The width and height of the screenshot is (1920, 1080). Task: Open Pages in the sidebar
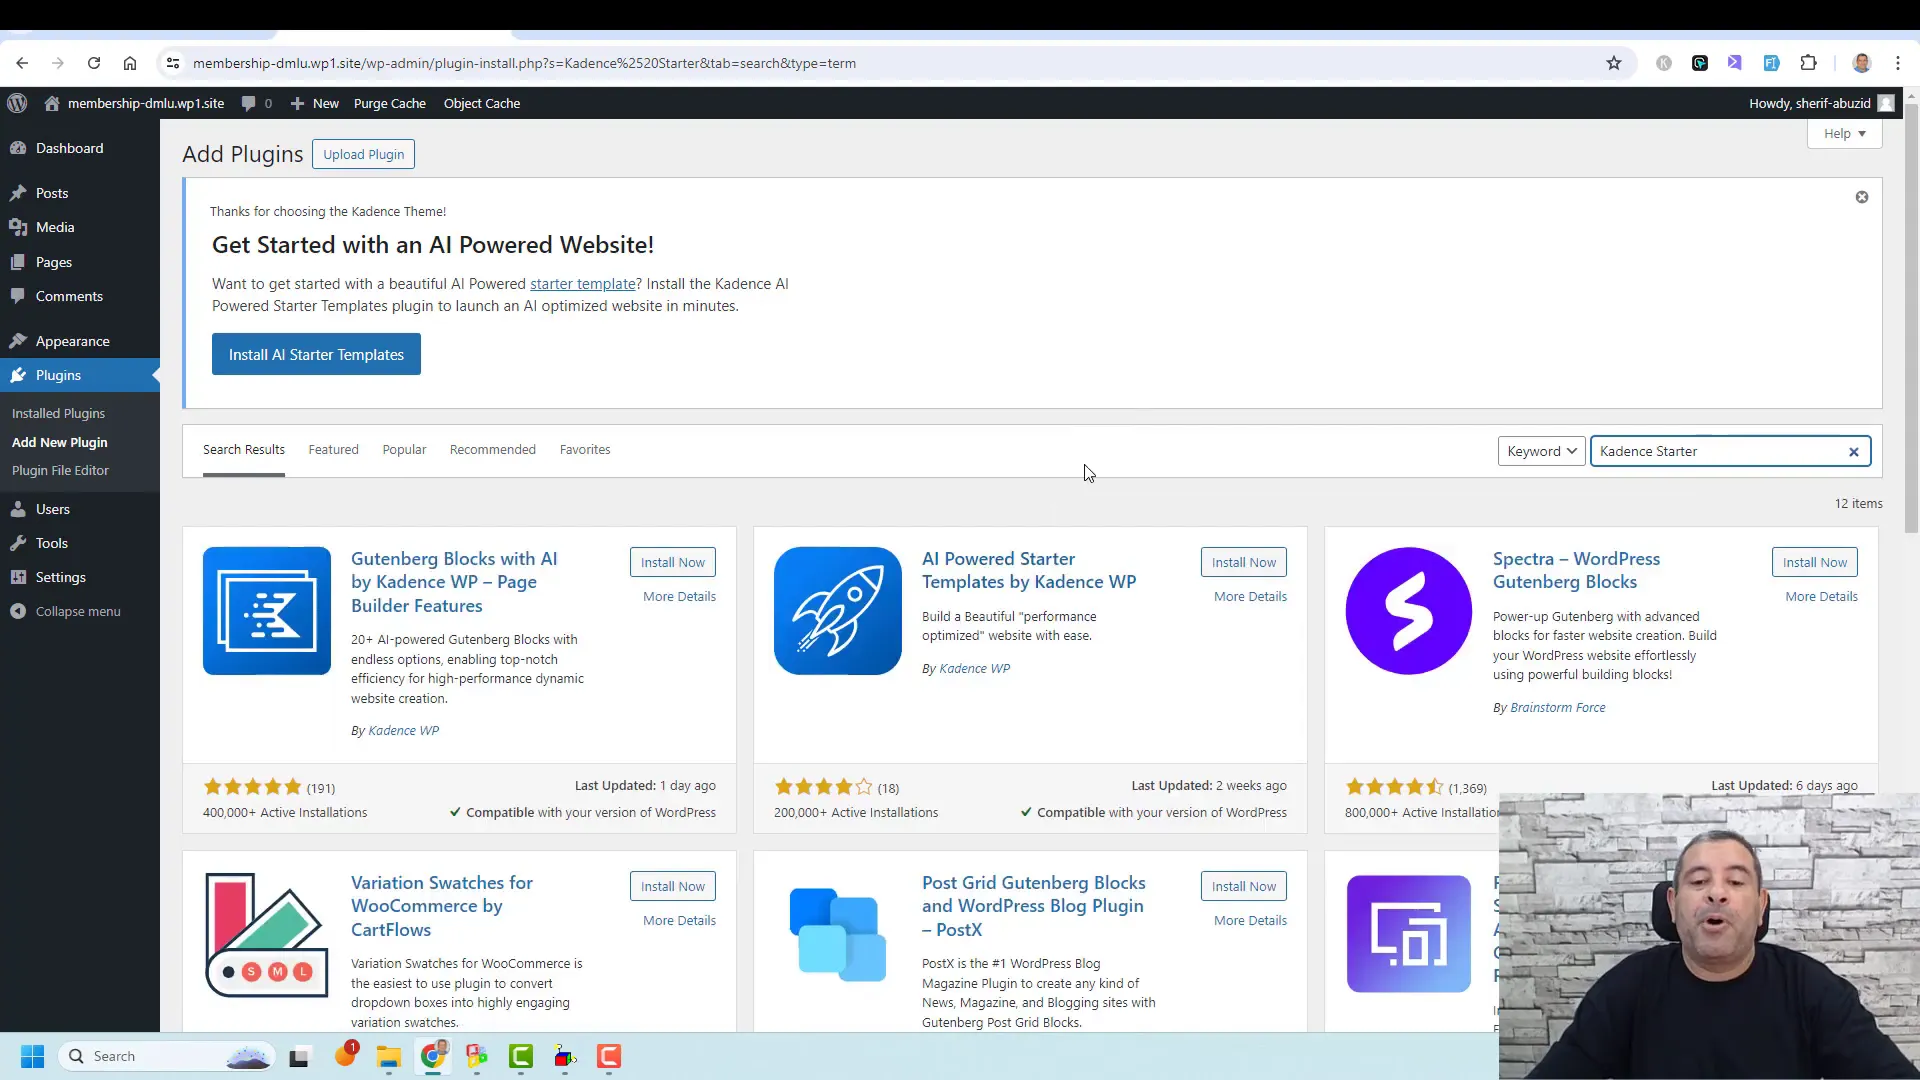[80, 262]
